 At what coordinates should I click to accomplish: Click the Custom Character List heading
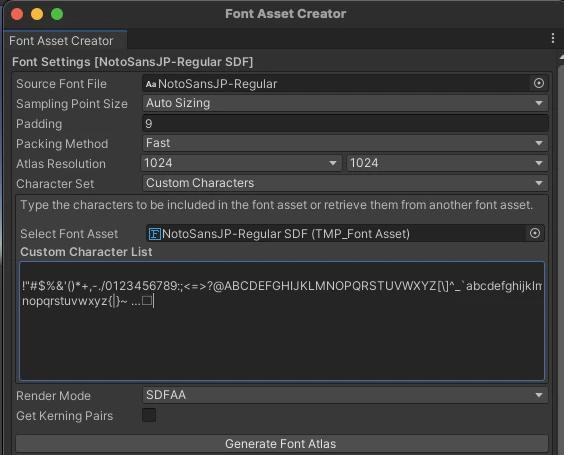pos(86,252)
